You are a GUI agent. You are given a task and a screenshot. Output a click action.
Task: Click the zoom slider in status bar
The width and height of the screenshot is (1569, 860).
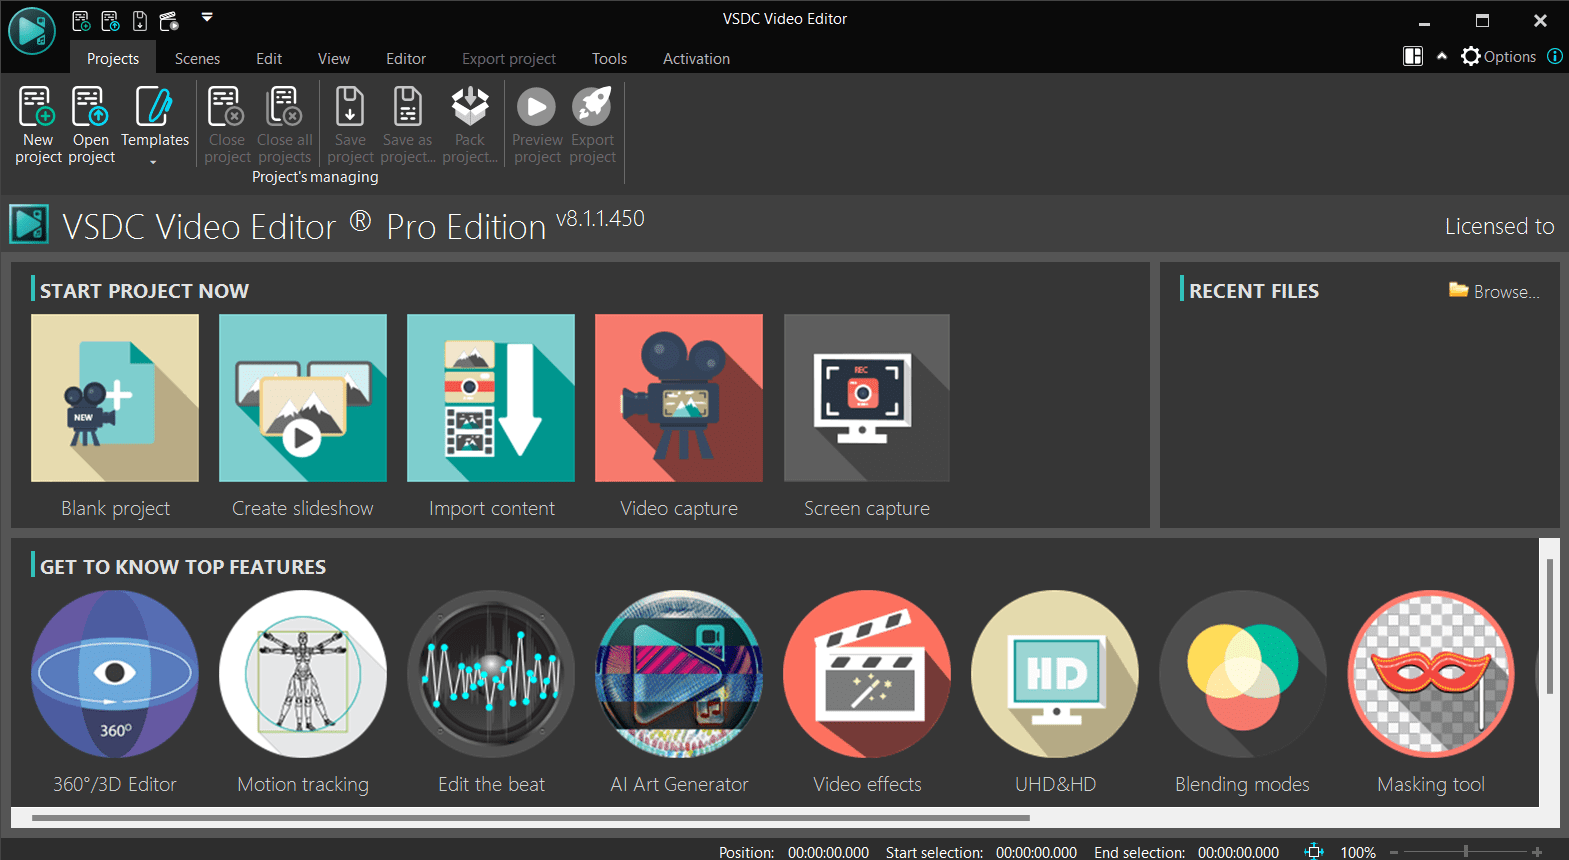pyautogui.click(x=1466, y=852)
